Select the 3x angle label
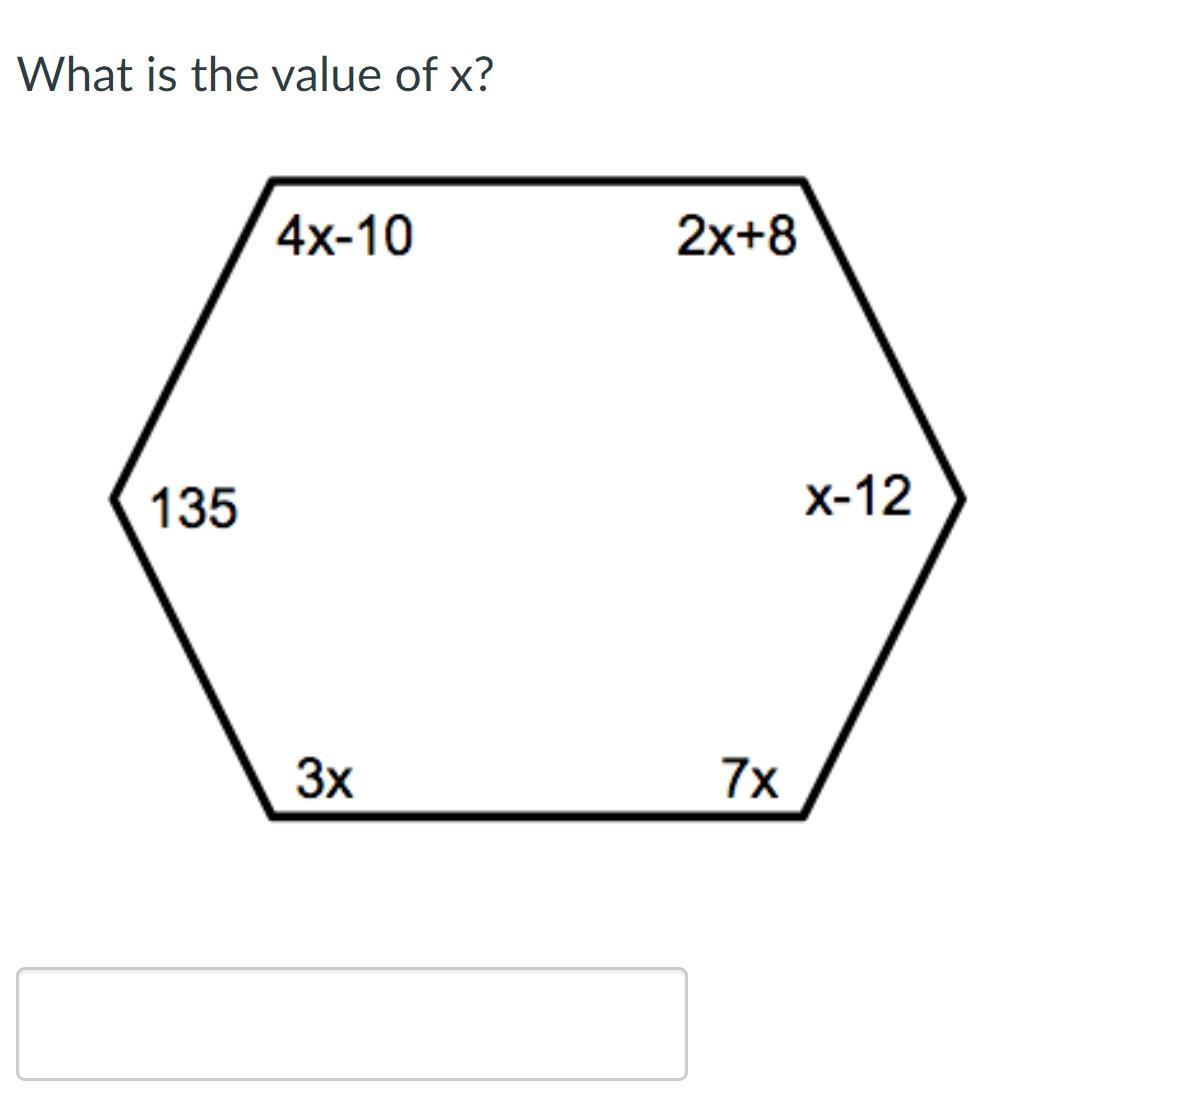This screenshot has width=1183, height=1115. coord(325,777)
